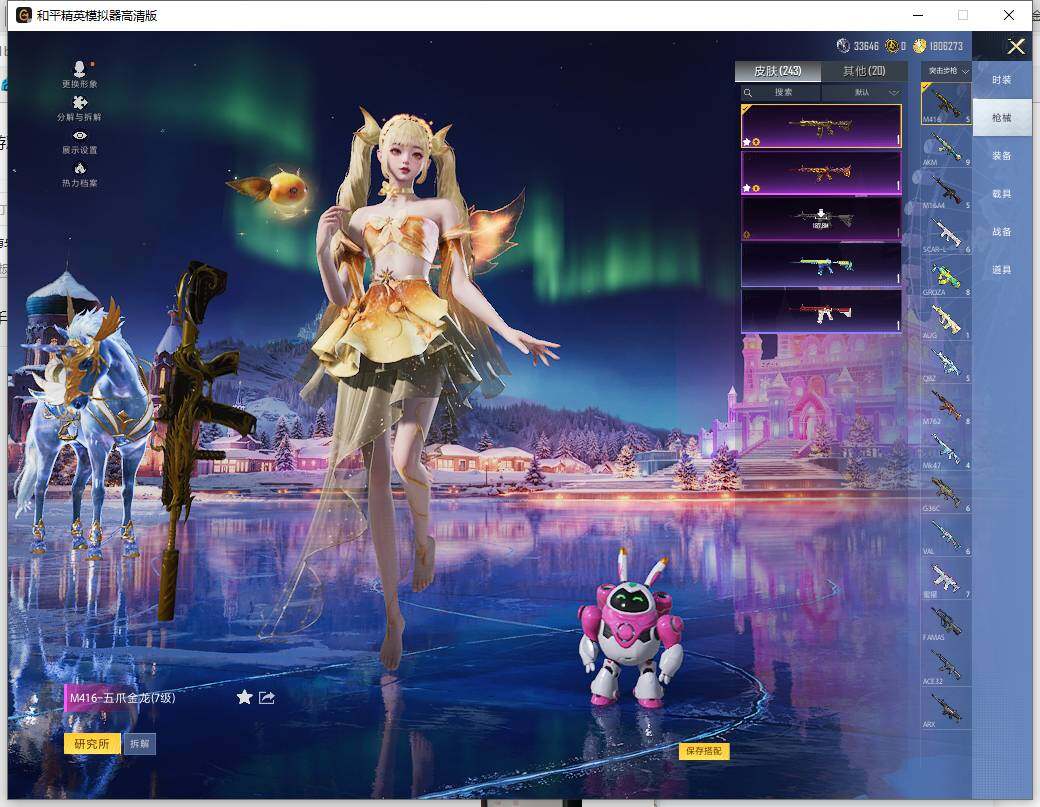Screen dimensions: 1040x807
Task: Select ARX in weapon list
Action: (x=946, y=708)
